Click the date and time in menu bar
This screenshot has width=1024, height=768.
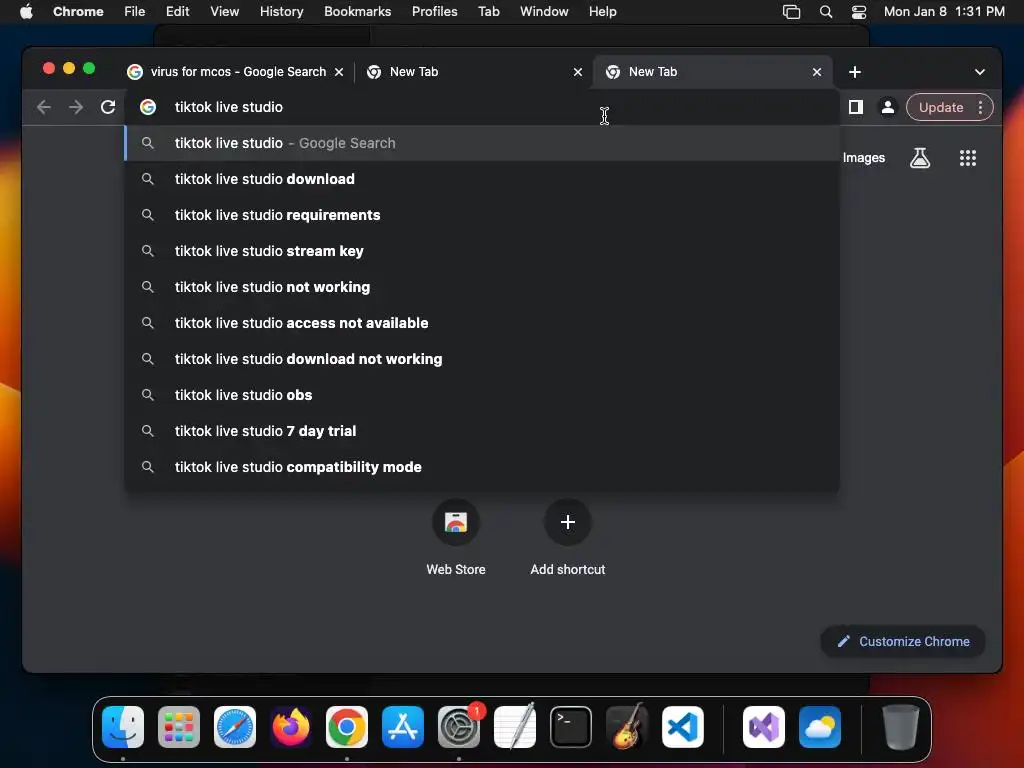944,11
